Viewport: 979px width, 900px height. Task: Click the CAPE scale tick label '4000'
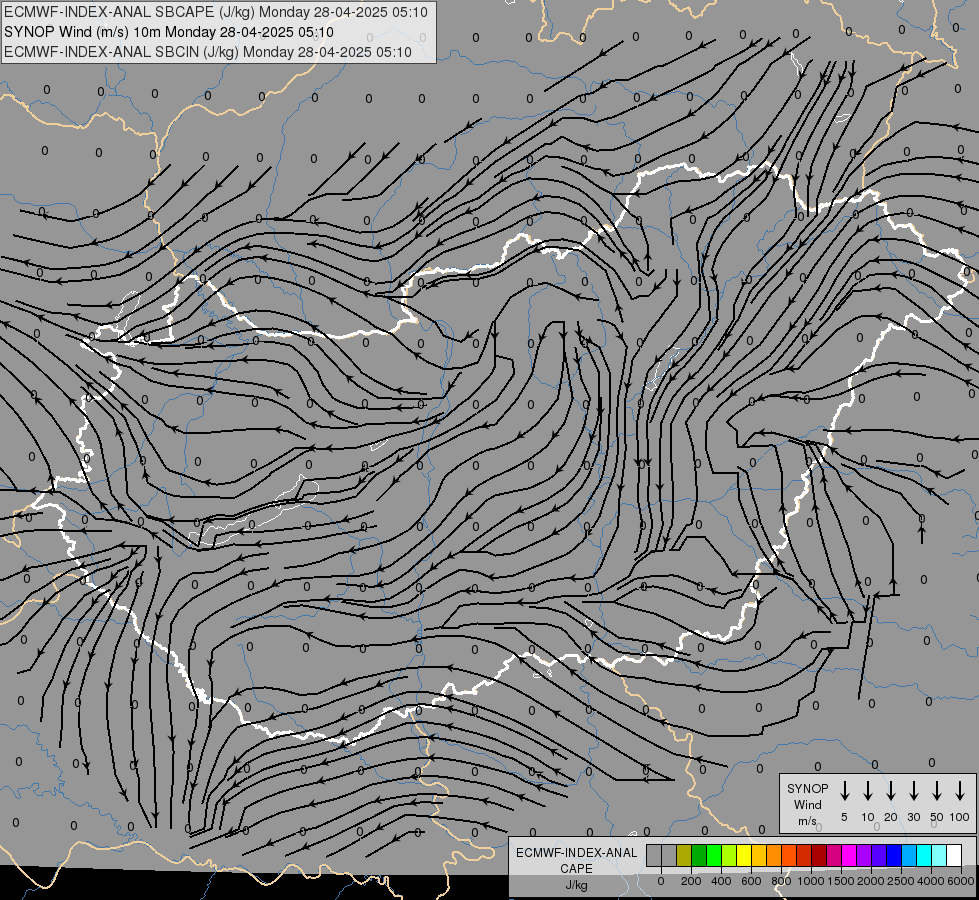point(931,881)
